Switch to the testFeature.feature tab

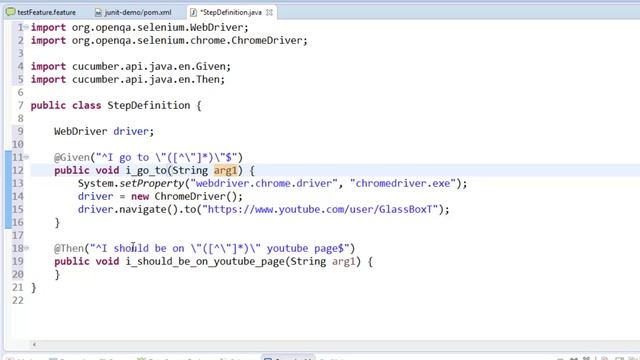(x=41, y=12)
